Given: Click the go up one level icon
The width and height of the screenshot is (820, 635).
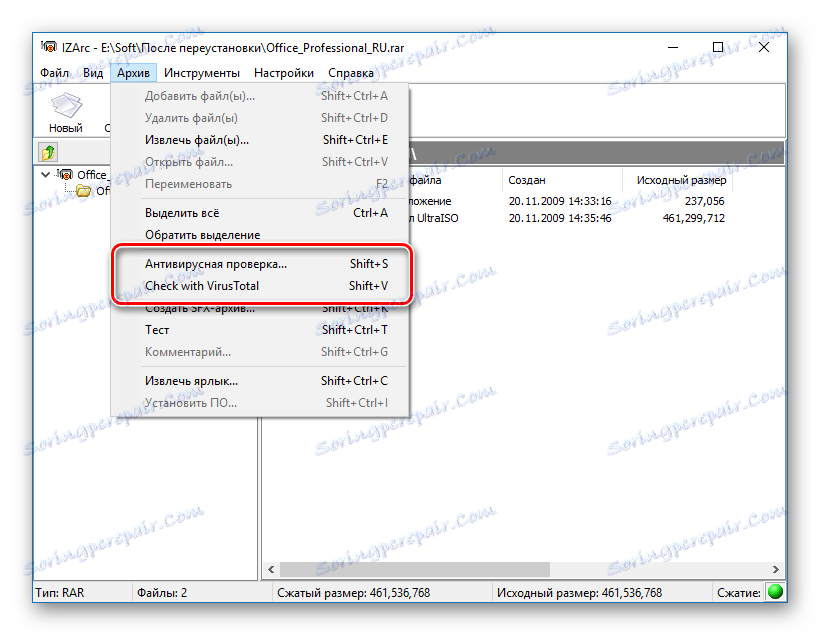Looking at the screenshot, I should 48,153.
